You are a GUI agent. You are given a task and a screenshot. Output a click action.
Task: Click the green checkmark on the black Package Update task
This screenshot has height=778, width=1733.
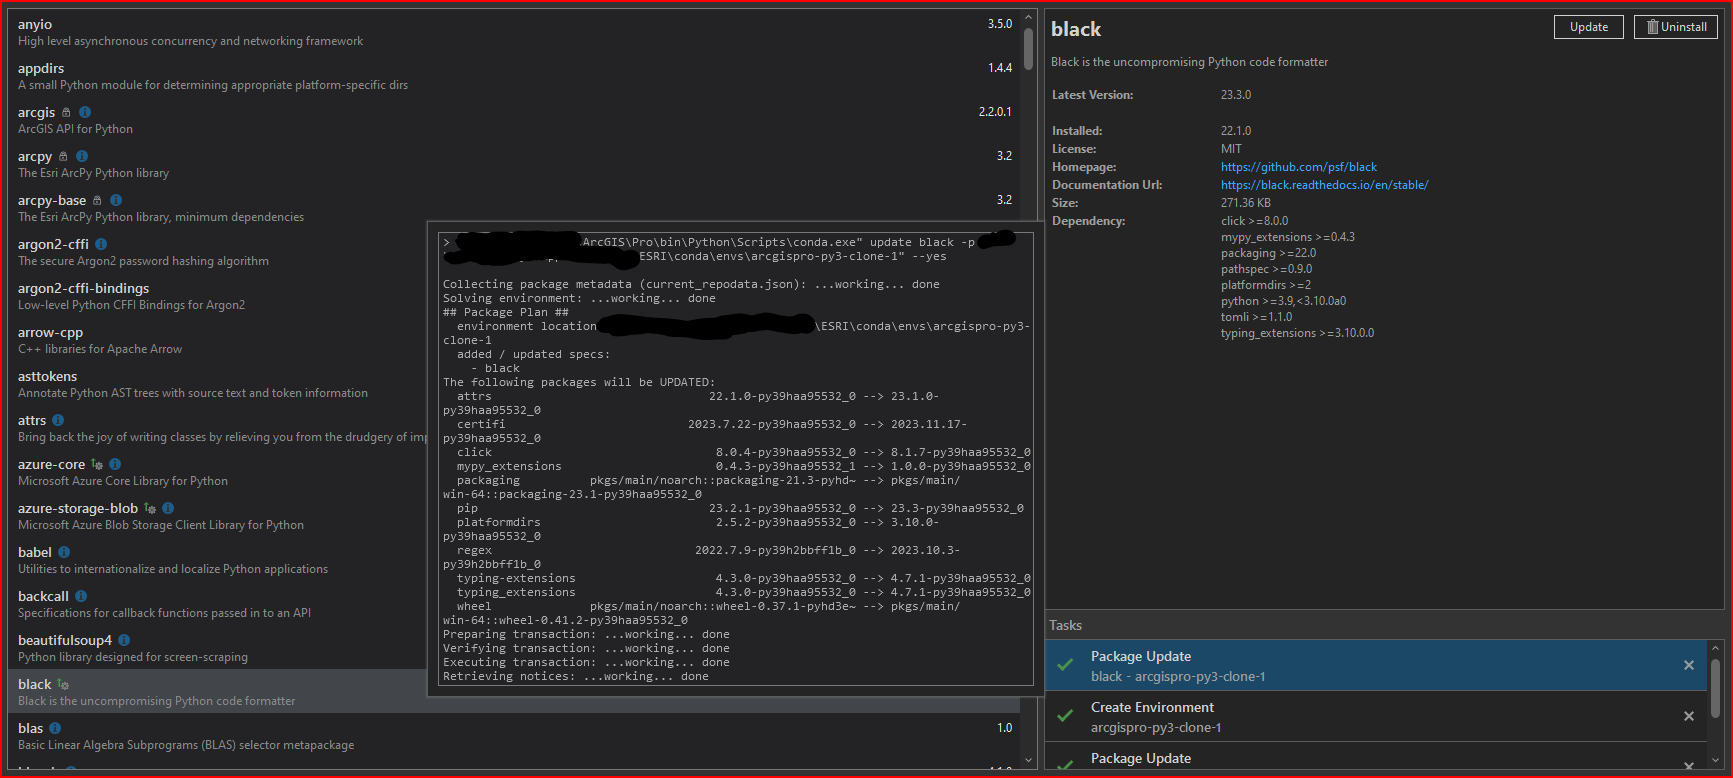pos(1066,664)
